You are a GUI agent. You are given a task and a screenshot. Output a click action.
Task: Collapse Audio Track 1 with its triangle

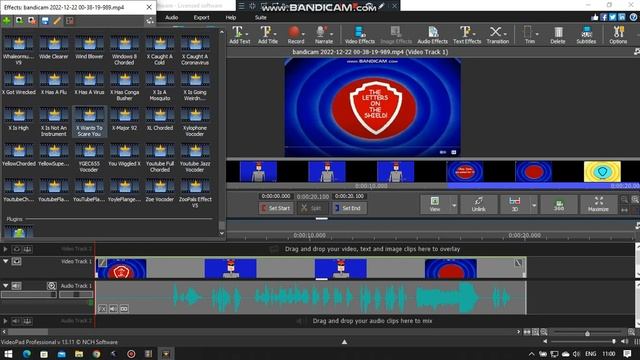point(5,286)
